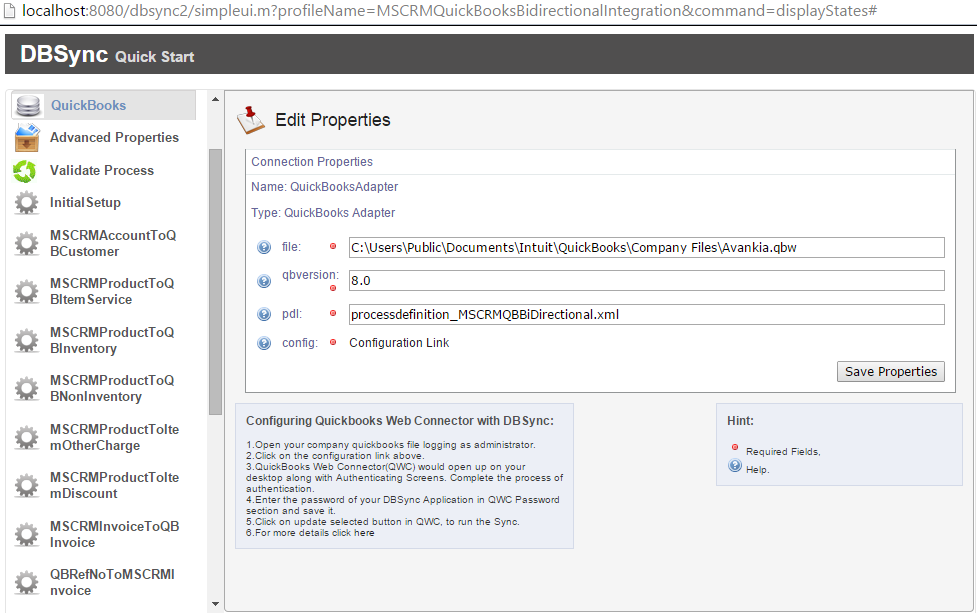Open the Configuration Link
The height and width of the screenshot is (613, 977).
[399, 343]
